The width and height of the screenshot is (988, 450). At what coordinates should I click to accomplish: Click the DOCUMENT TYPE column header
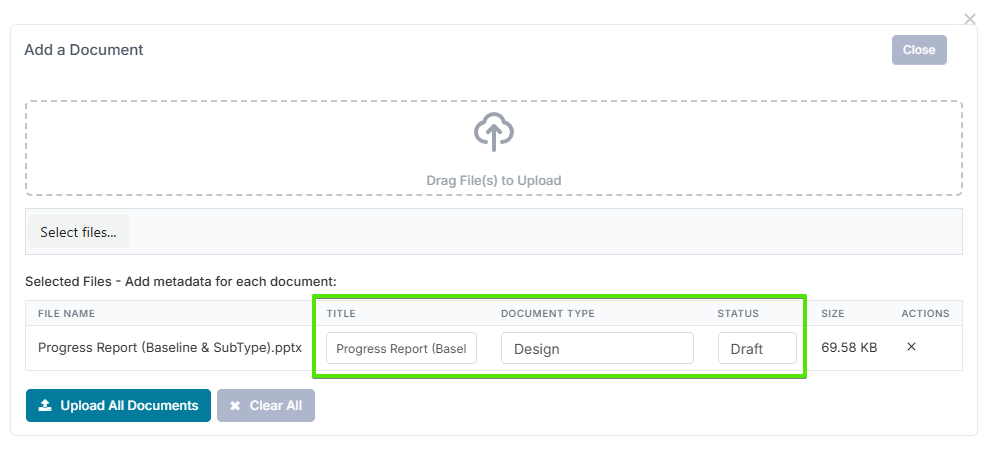coord(547,313)
